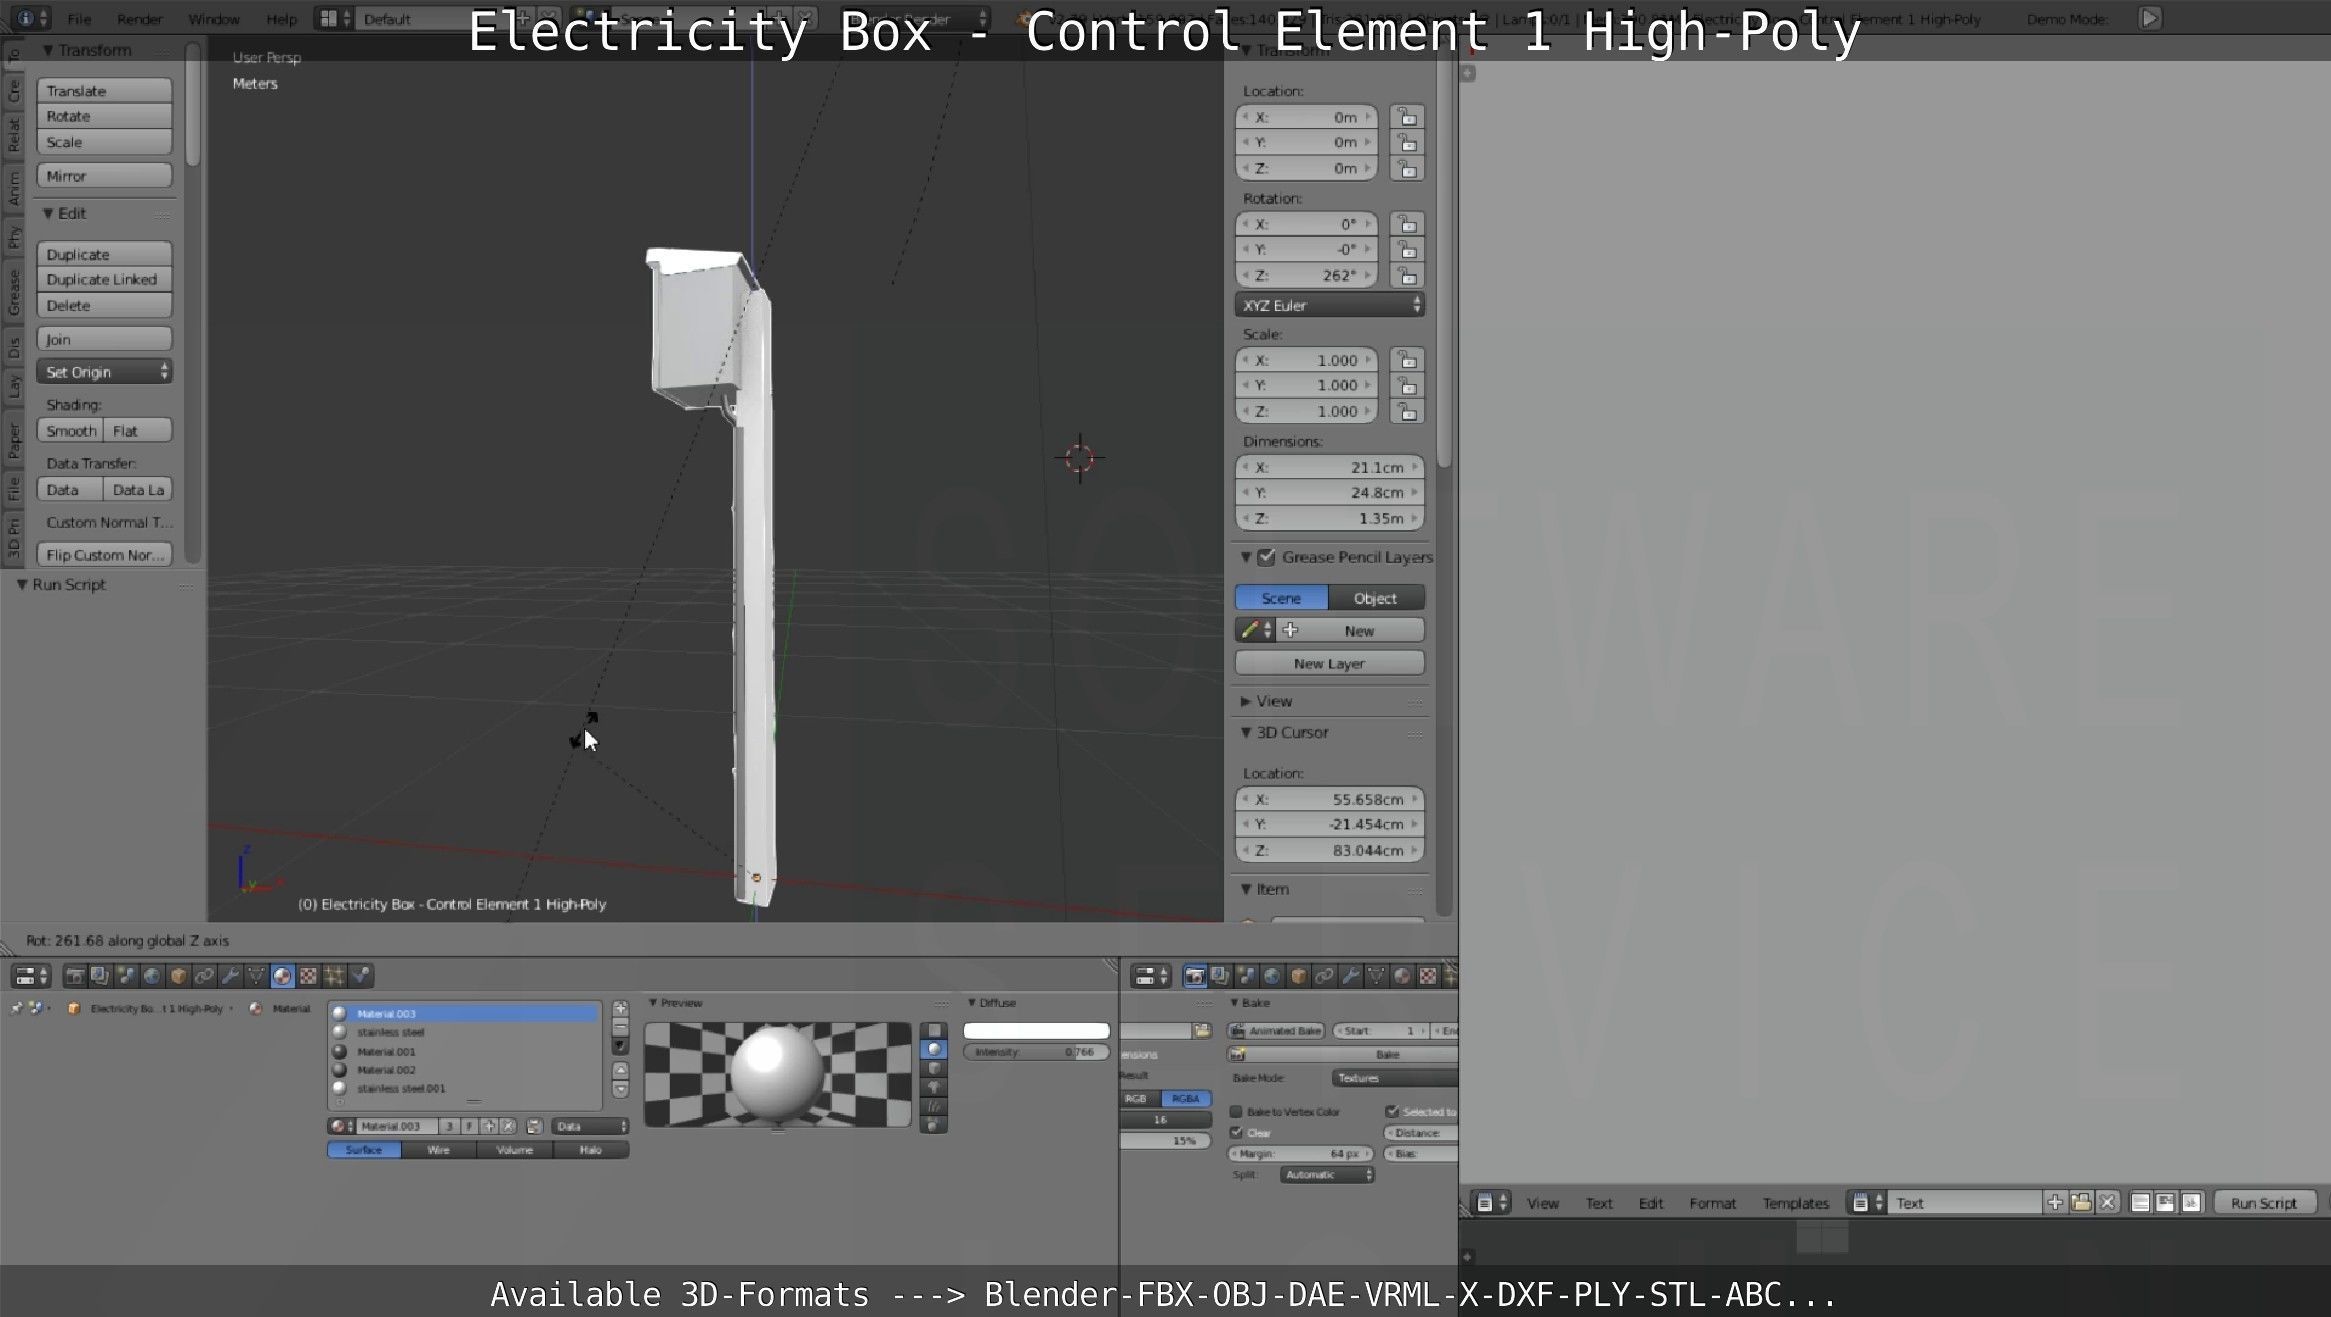Screen dimensions: 2331x1317
Task: Add a new material slot with plus
Action: tap(620, 1009)
